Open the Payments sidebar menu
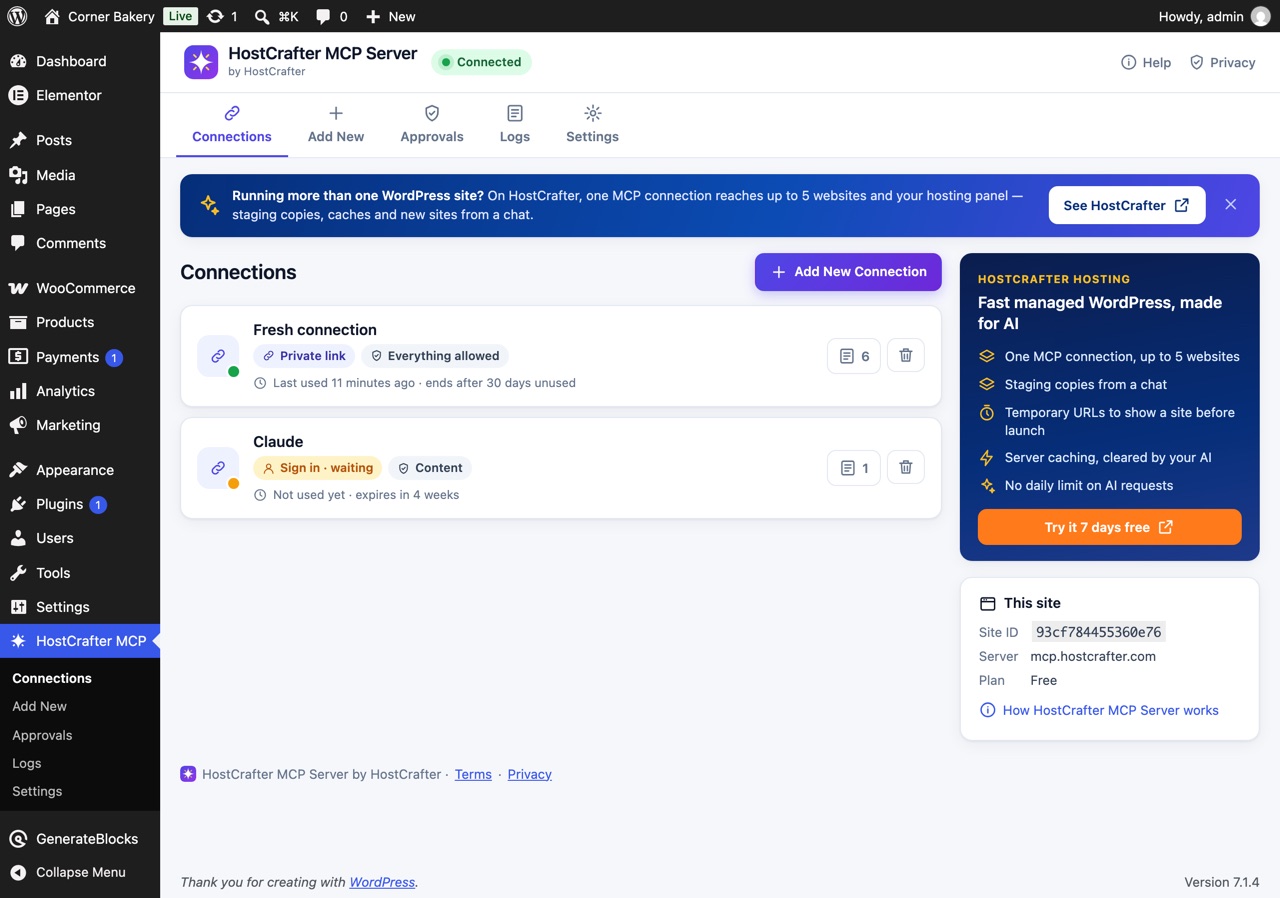Screen dimensions: 1280x898 [80, 357]
